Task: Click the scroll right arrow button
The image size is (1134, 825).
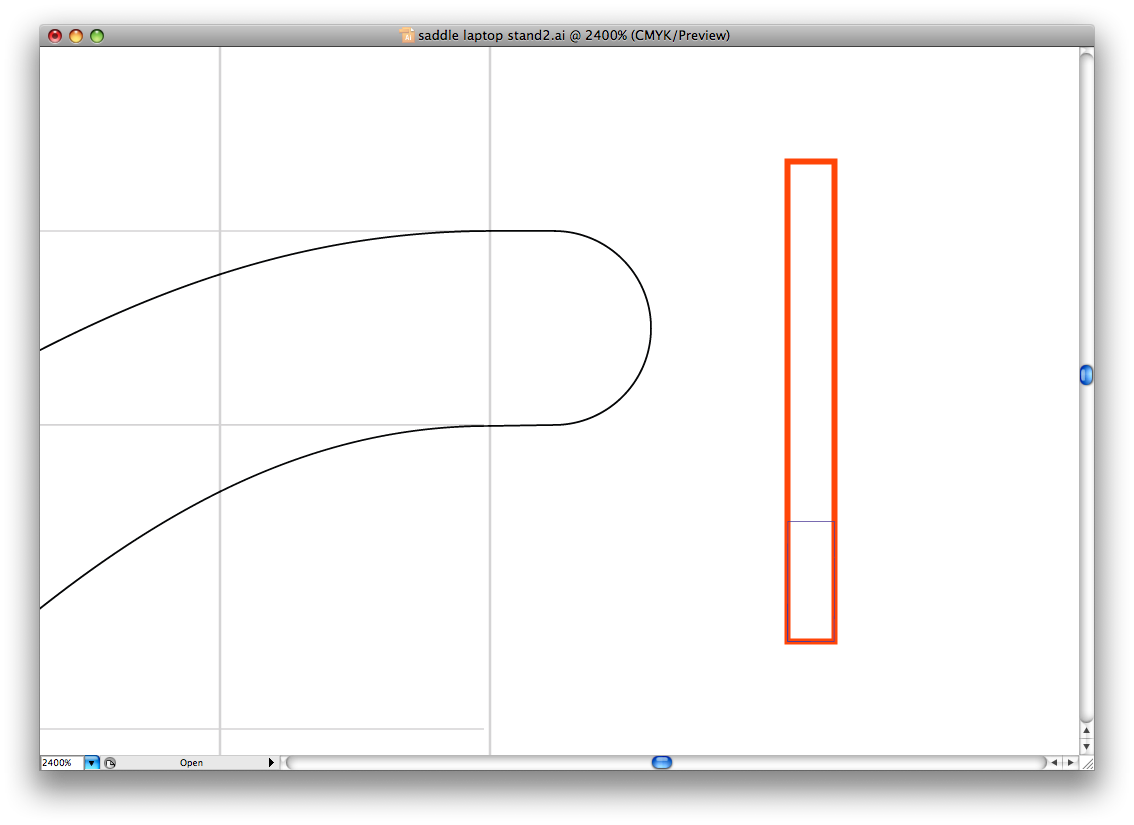Action: 1070,762
